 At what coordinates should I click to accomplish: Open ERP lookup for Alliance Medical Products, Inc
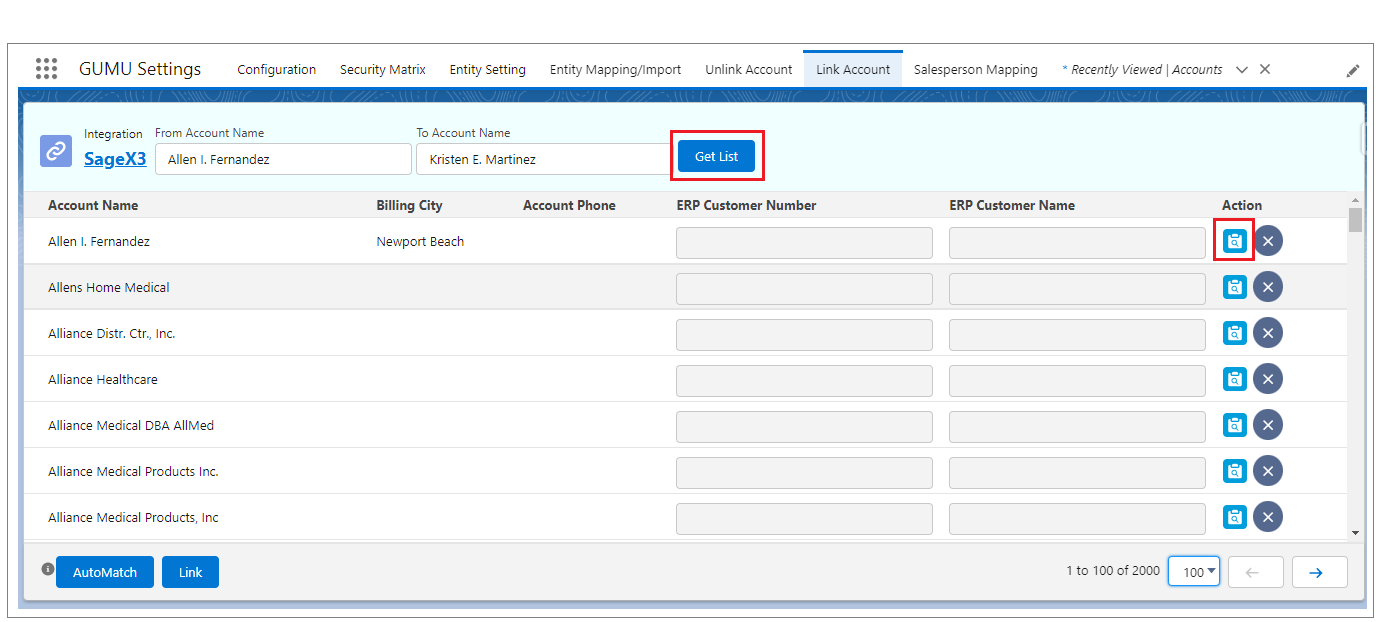point(1235,517)
